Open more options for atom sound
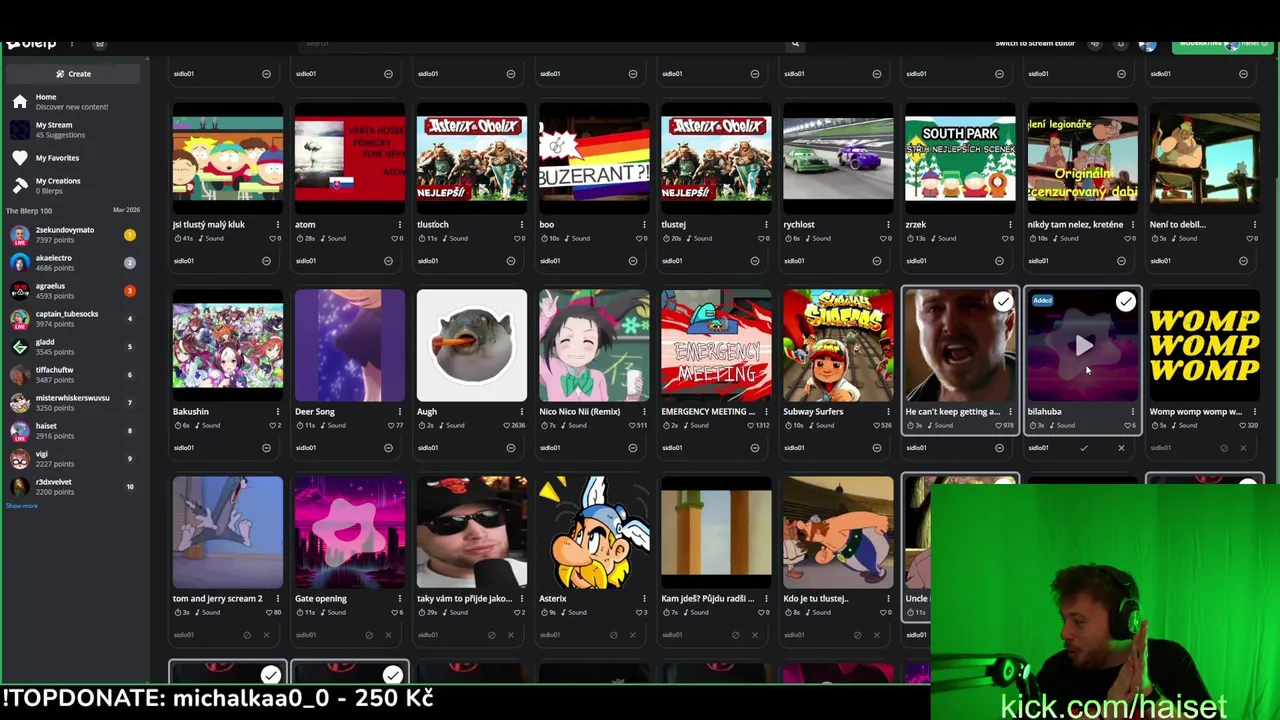The width and height of the screenshot is (1280, 720). tap(399, 225)
